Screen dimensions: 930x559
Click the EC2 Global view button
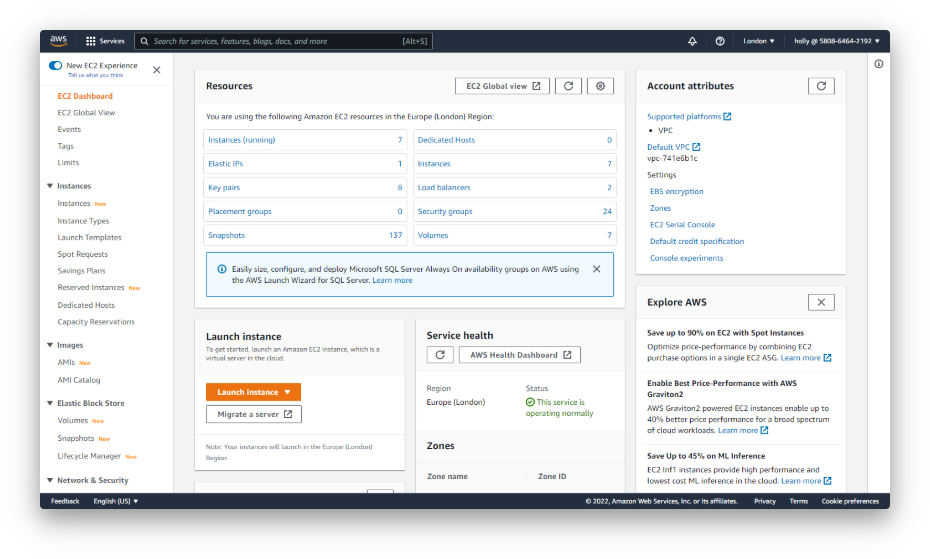tap(502, 86)
